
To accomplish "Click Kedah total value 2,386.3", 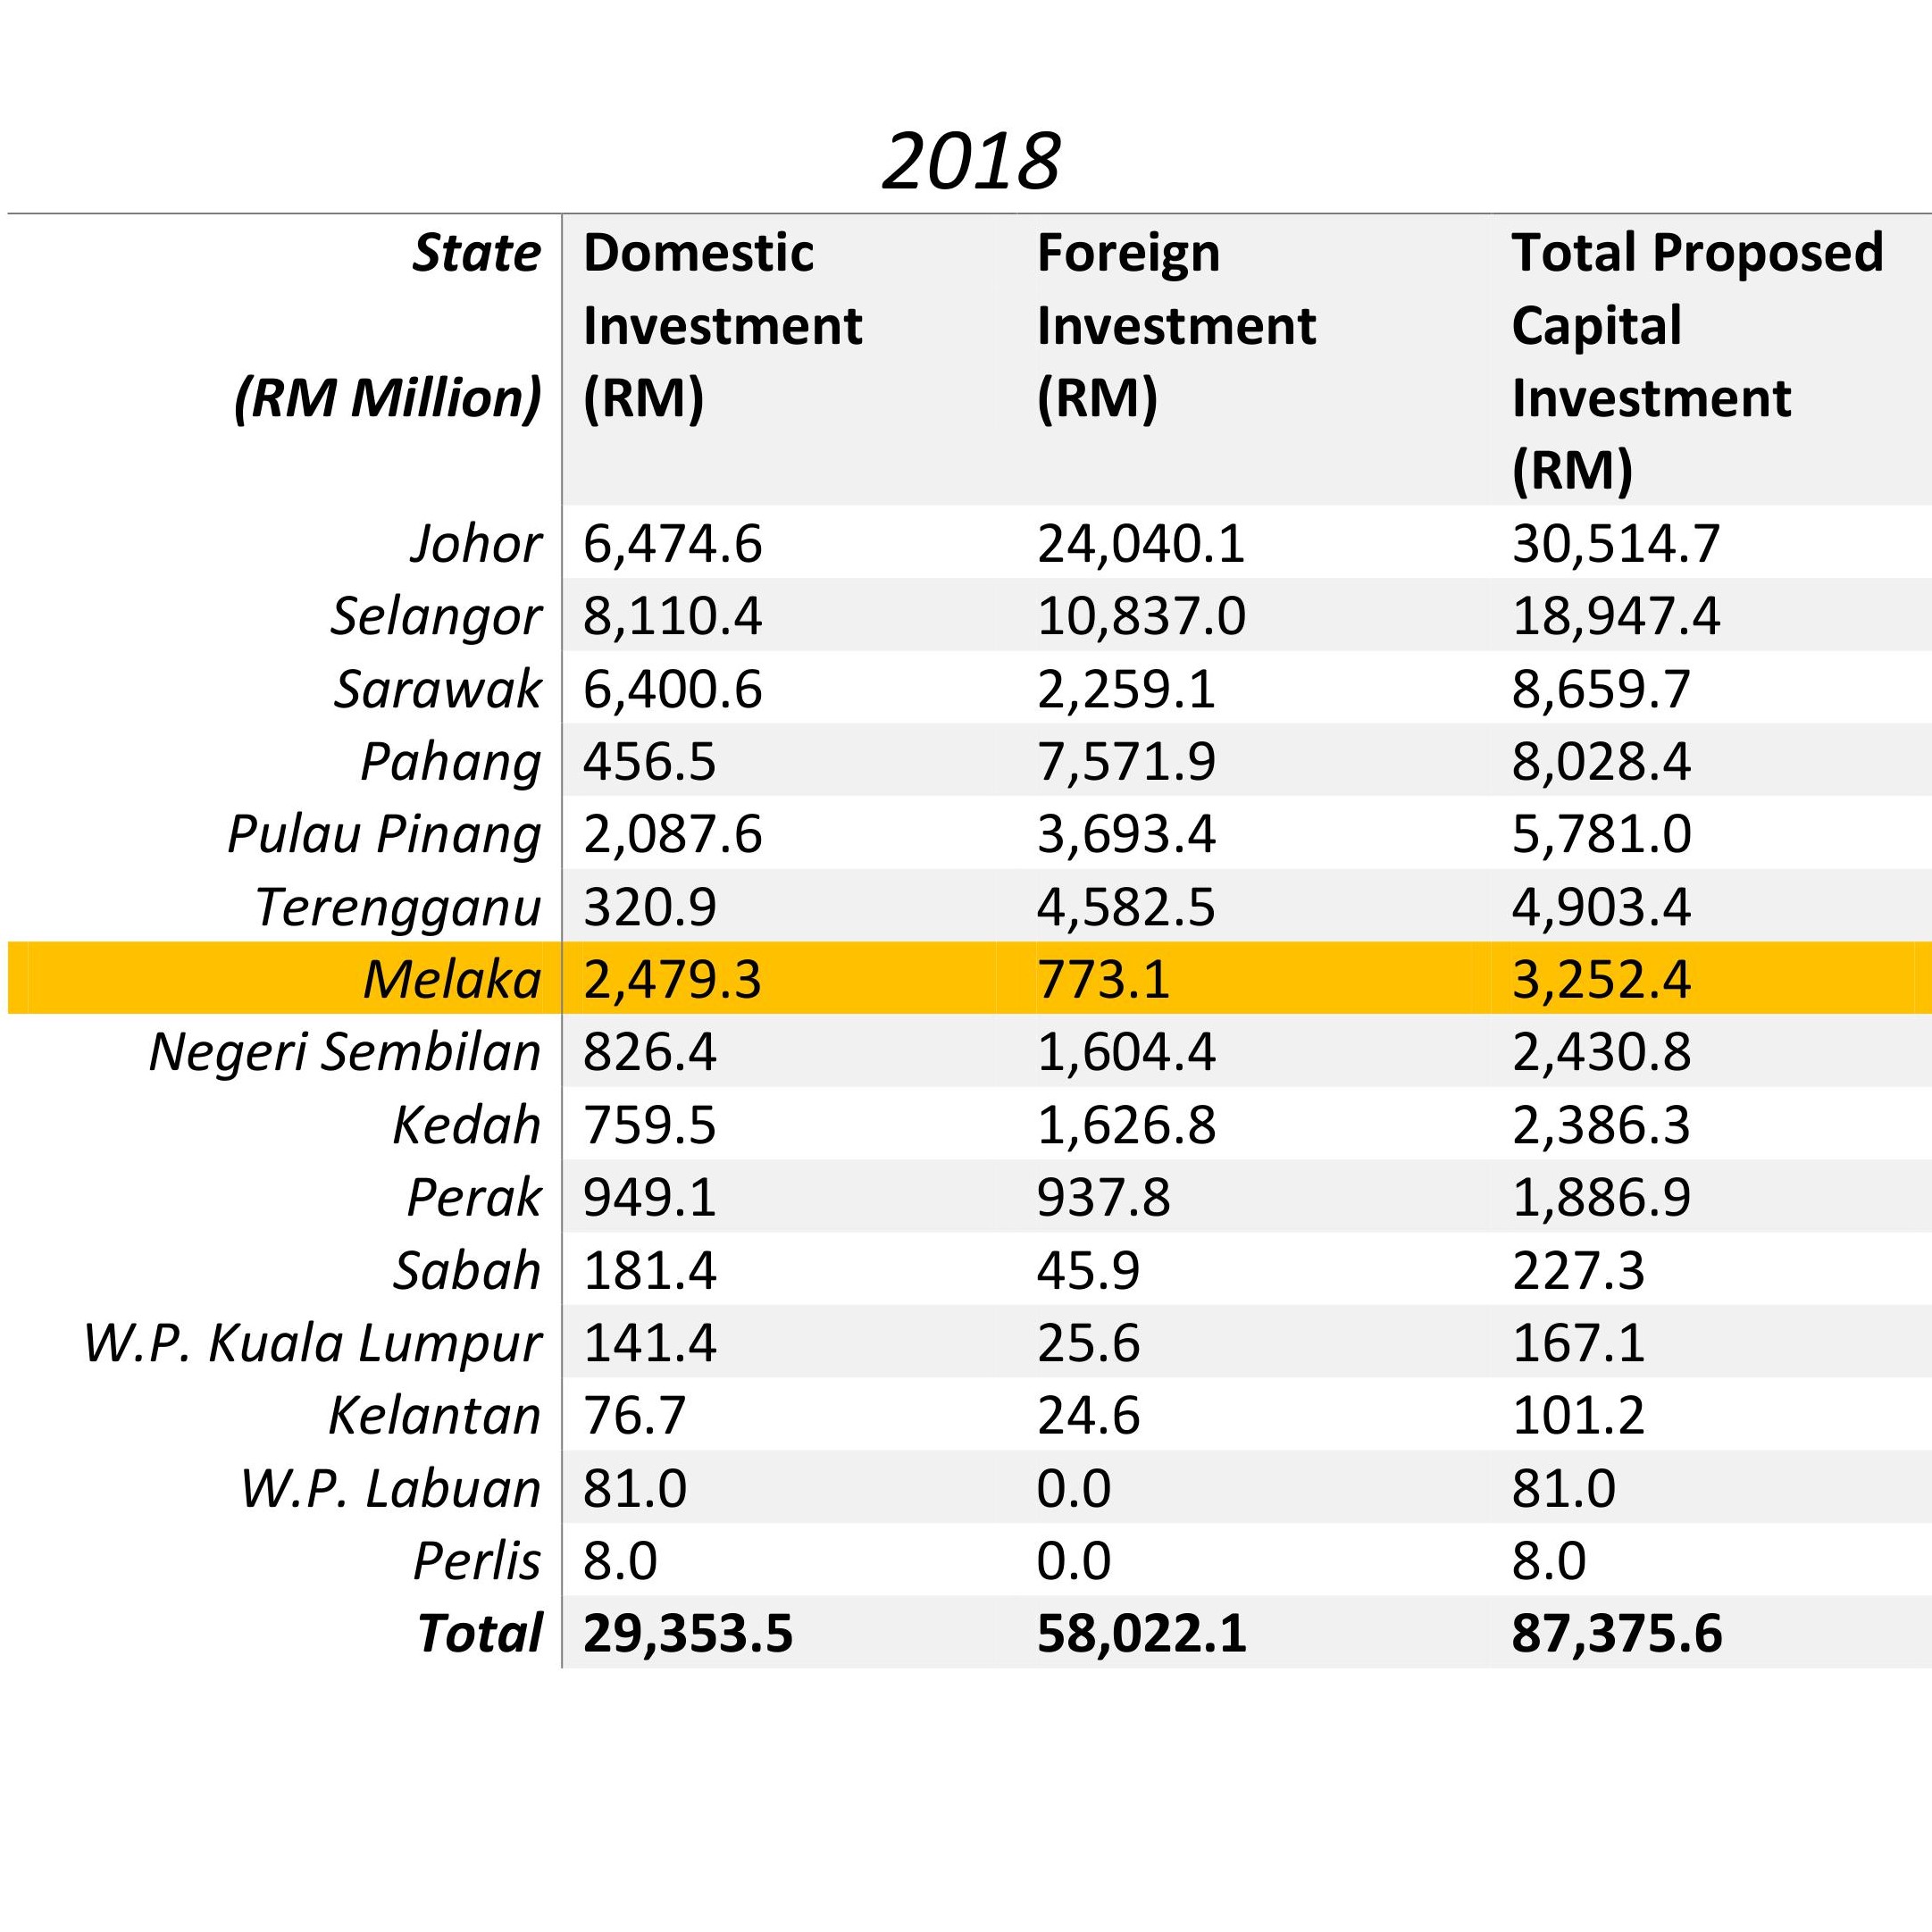I will tap(1601, 1125).
